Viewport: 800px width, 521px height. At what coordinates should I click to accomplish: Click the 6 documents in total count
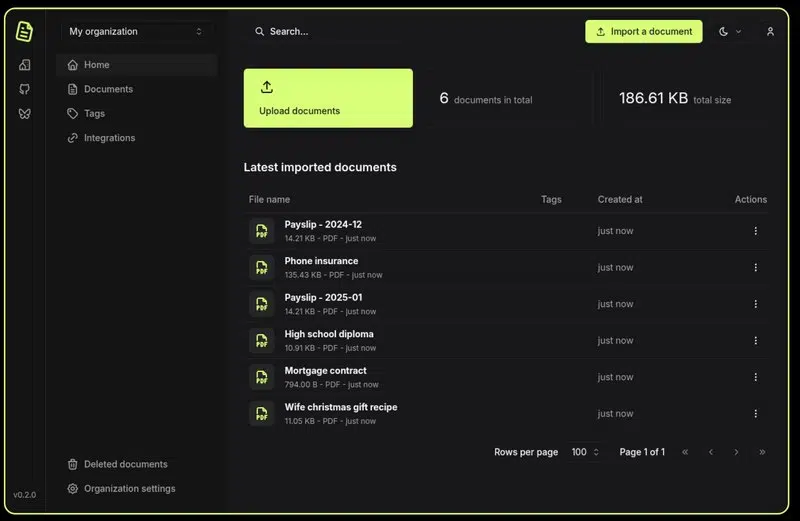pos(486,98)
